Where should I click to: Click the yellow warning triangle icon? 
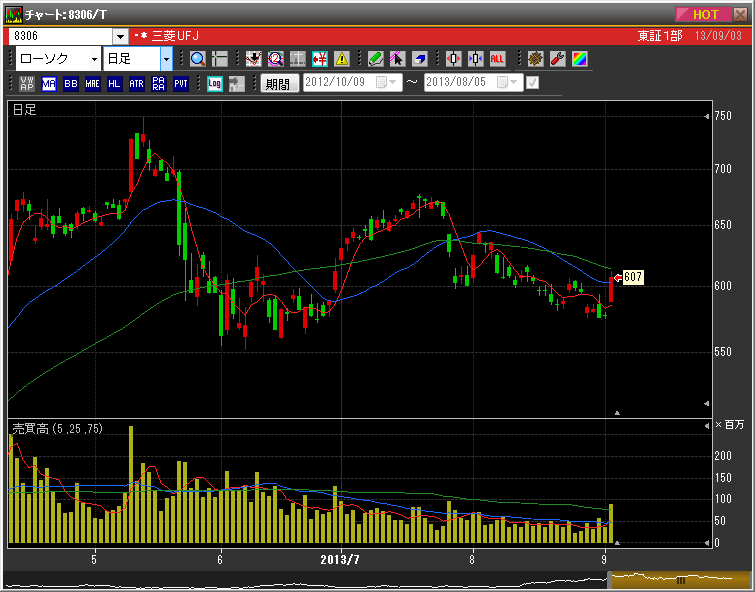[x=342, y=59]
